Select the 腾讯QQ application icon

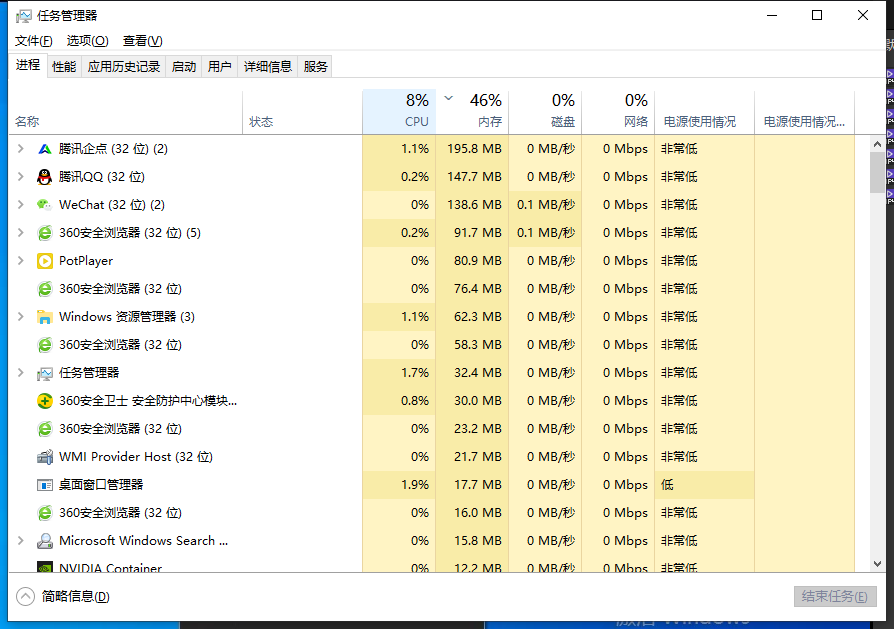(43, 176)
